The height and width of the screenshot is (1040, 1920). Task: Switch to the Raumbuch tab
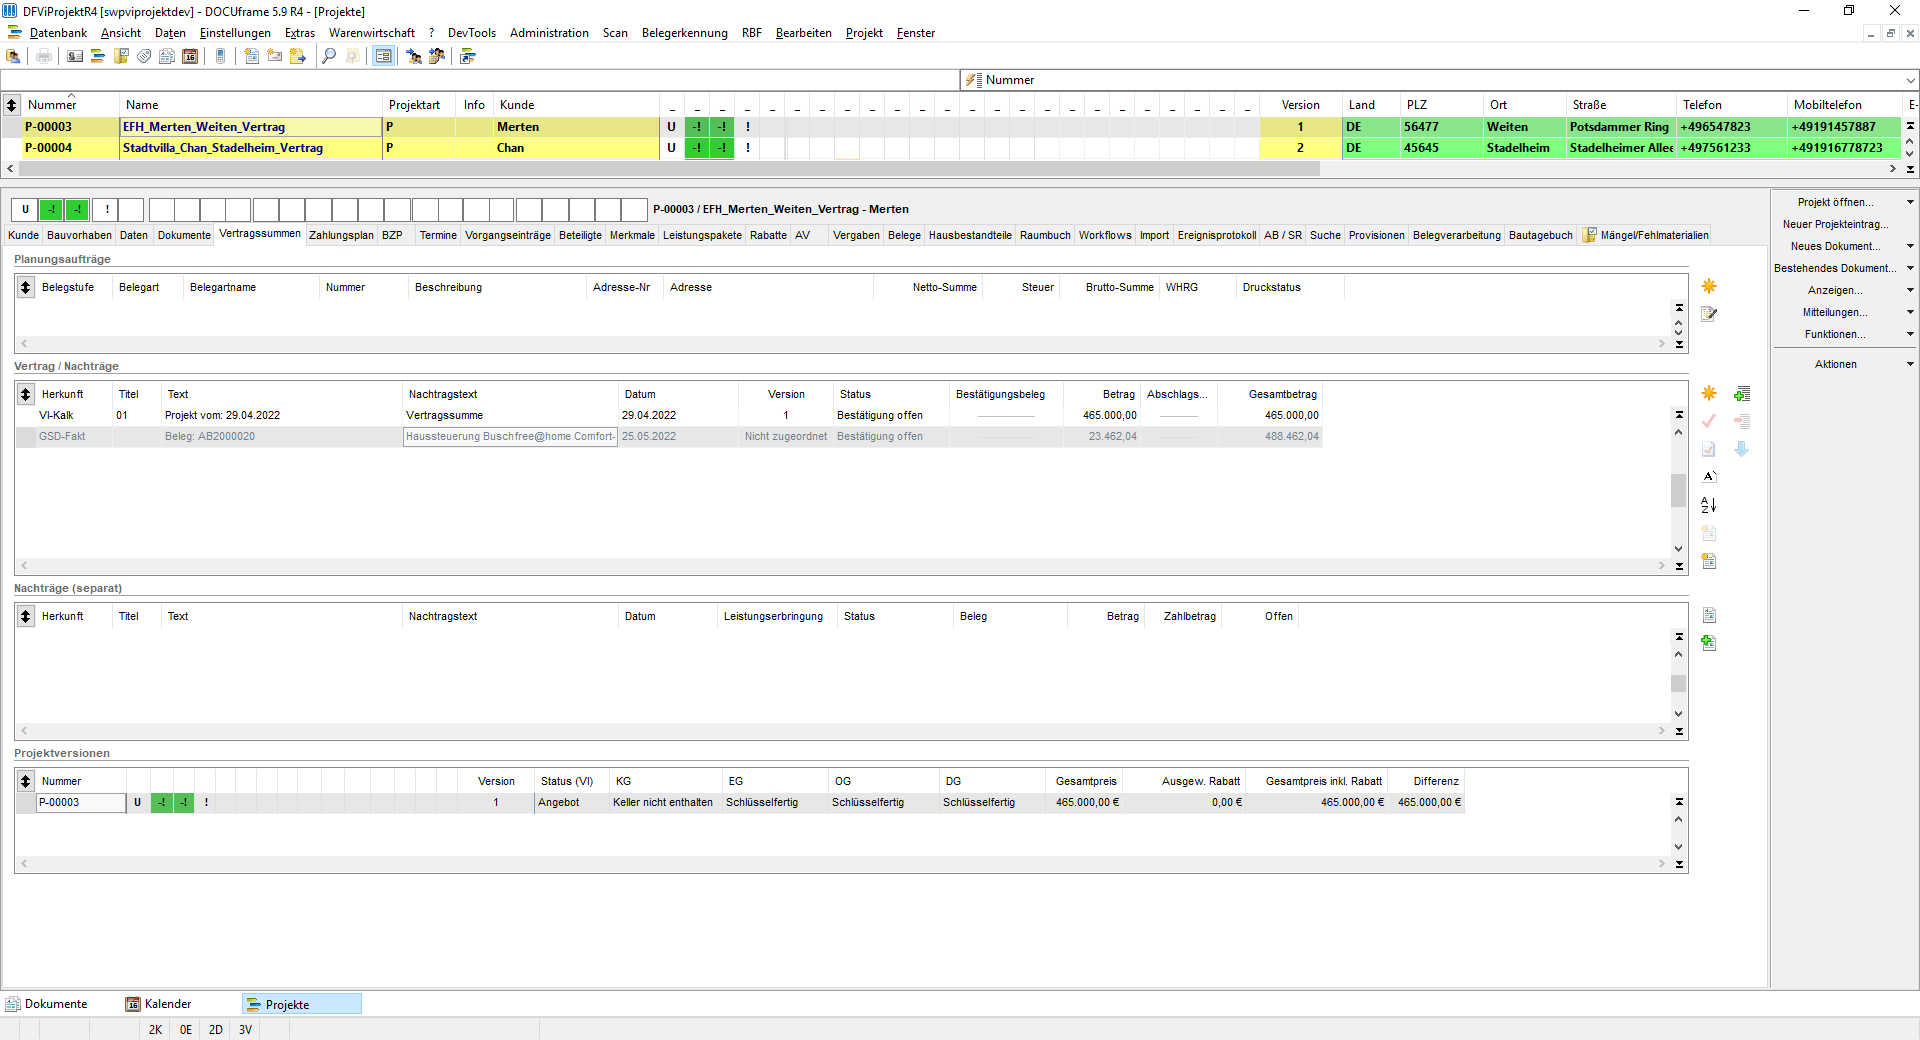click(1045, 236)
